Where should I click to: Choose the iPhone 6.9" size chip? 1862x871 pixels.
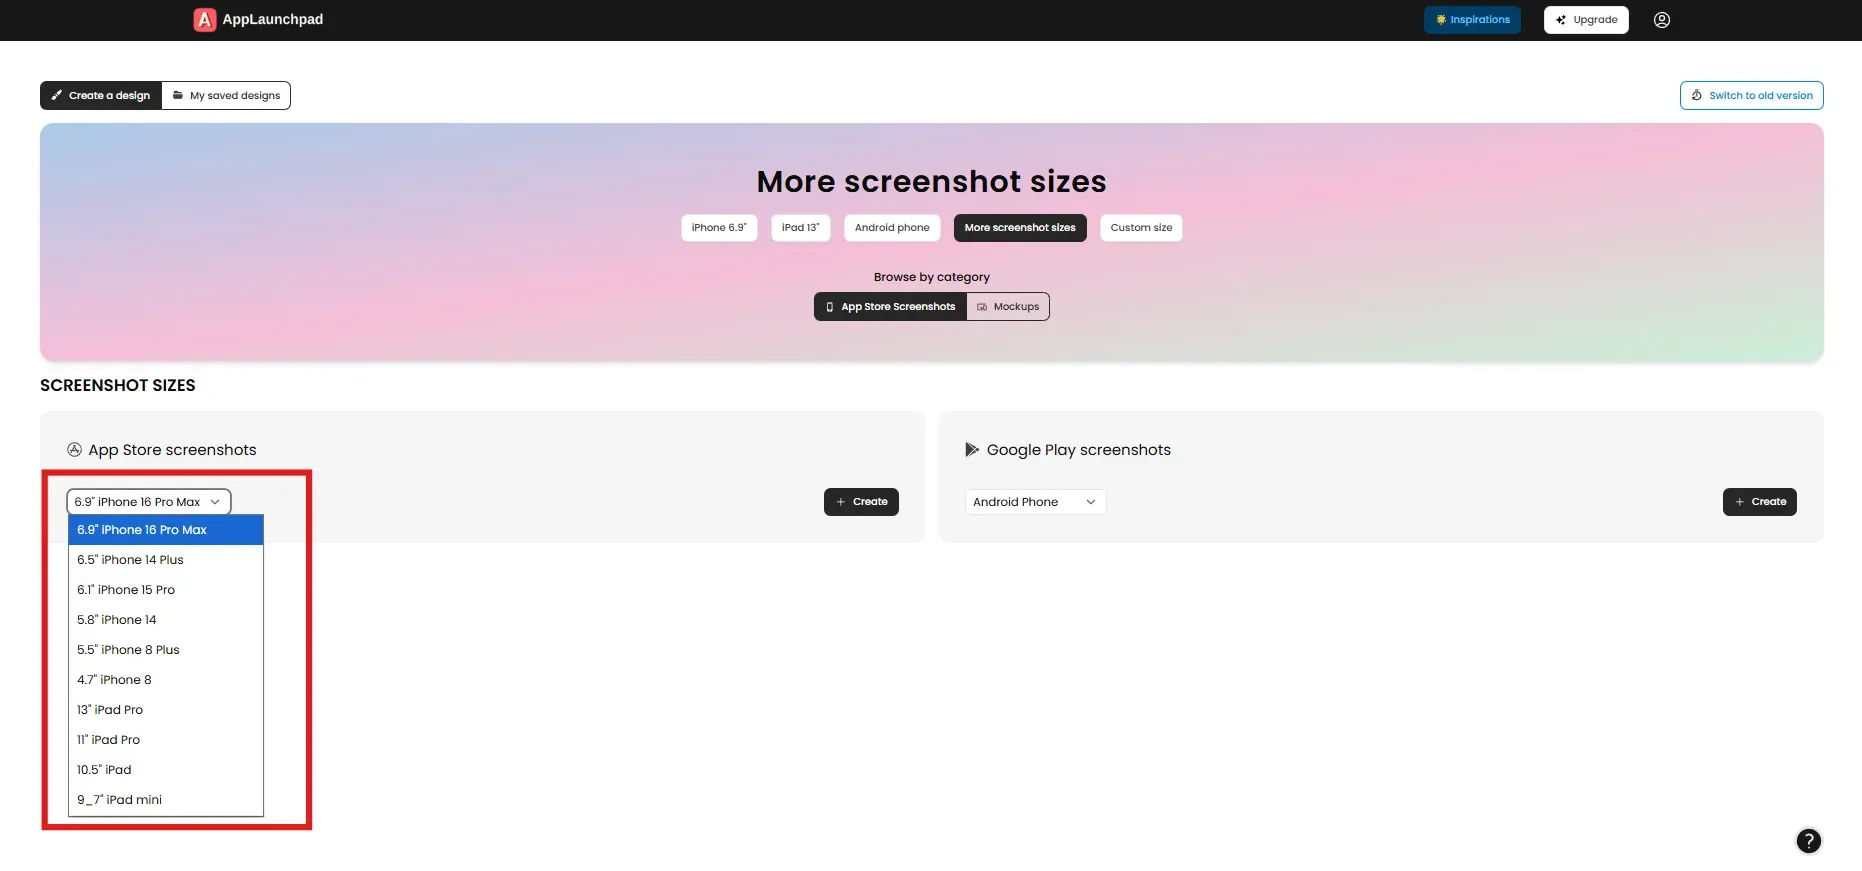[719, 228]
